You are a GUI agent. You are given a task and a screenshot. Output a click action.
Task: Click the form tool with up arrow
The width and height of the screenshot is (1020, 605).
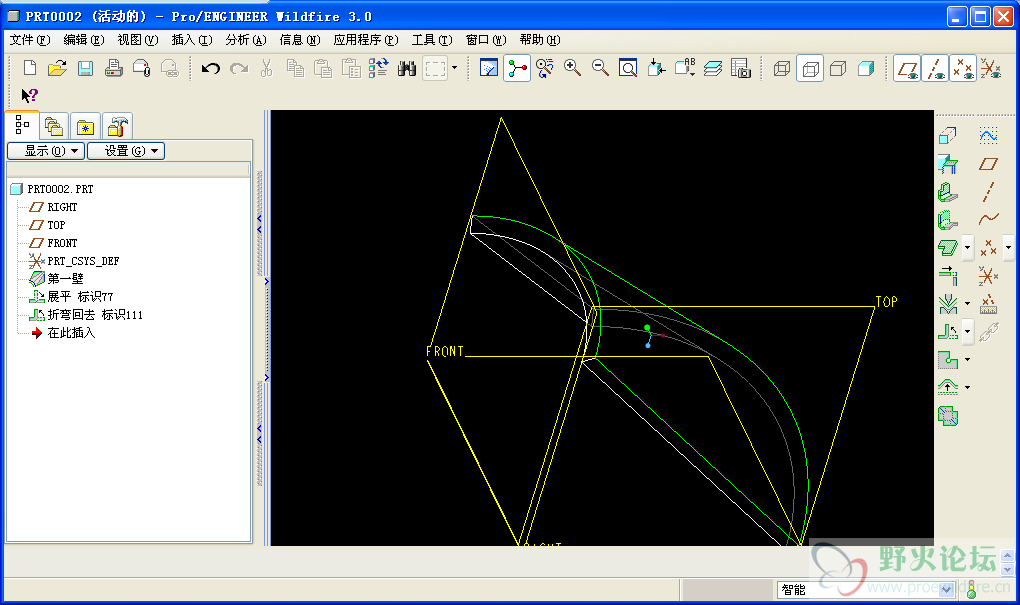coord(948,388)
